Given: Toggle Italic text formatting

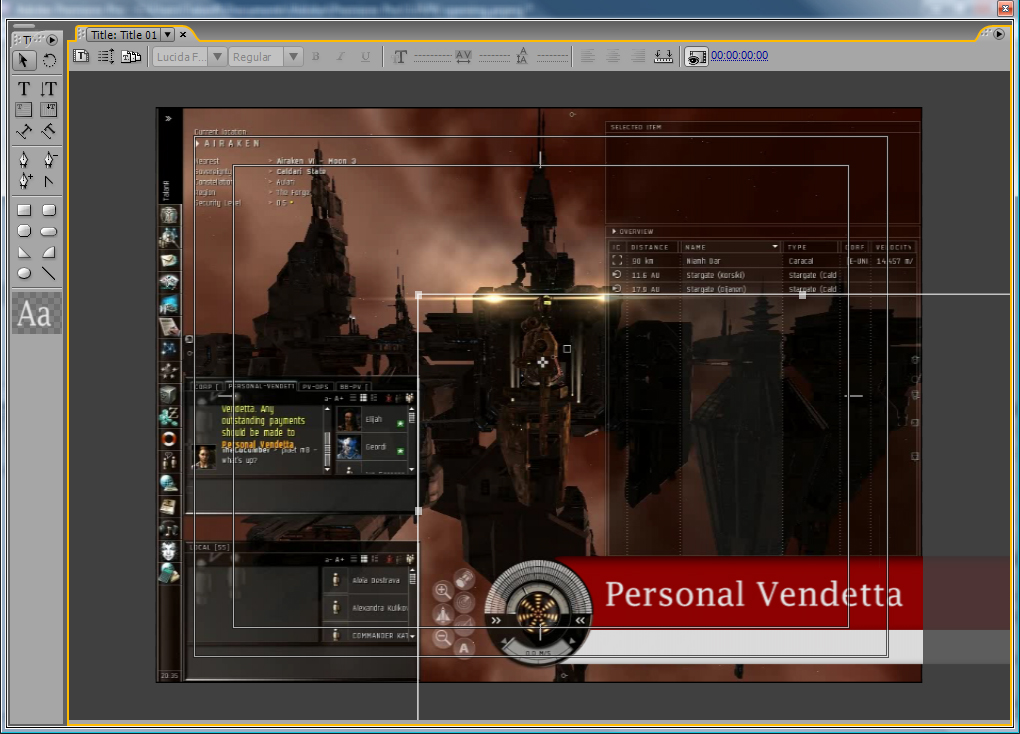Looking at the screenshot, I should pyautogui.click(x=340, y=57).
